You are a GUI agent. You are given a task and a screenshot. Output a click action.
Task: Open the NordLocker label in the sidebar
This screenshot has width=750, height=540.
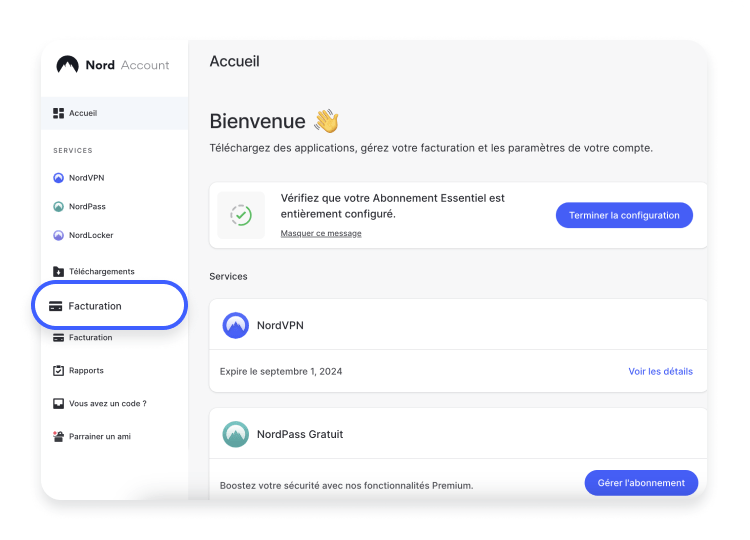click(x=91, y=235)
